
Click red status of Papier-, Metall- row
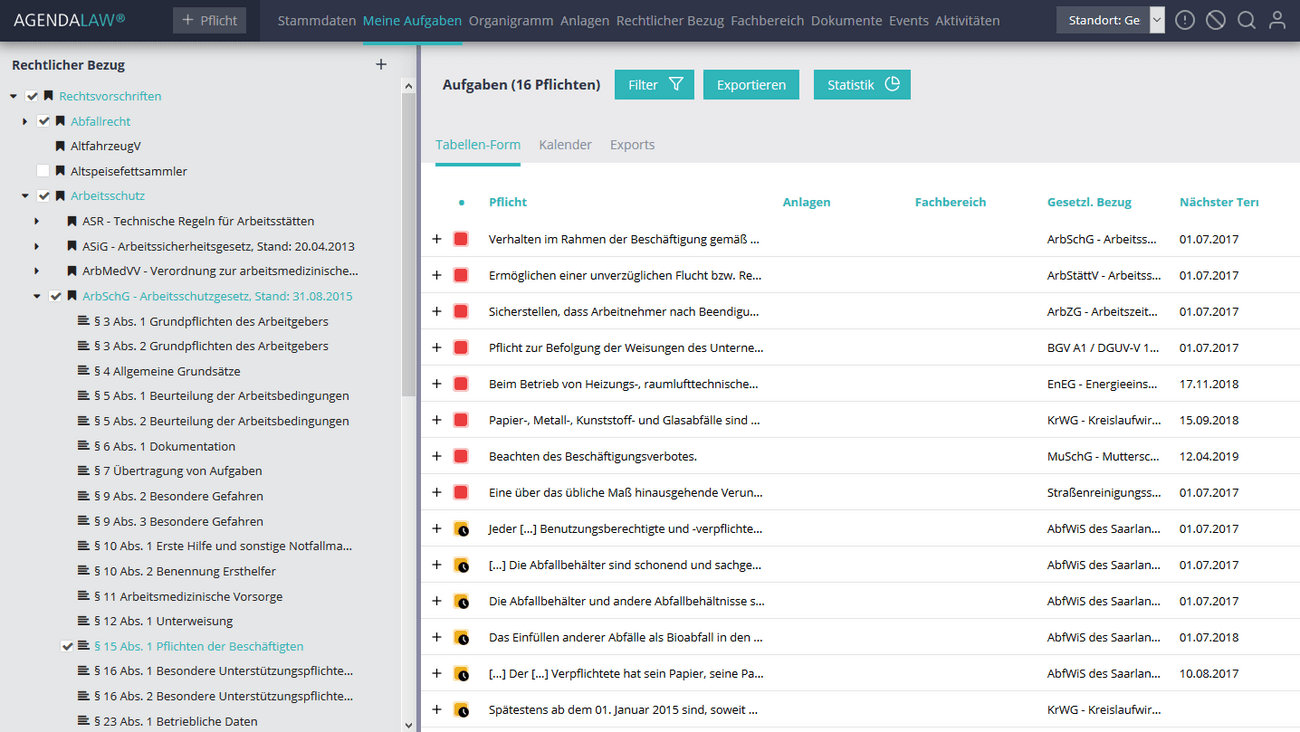[x=461, y=420]
